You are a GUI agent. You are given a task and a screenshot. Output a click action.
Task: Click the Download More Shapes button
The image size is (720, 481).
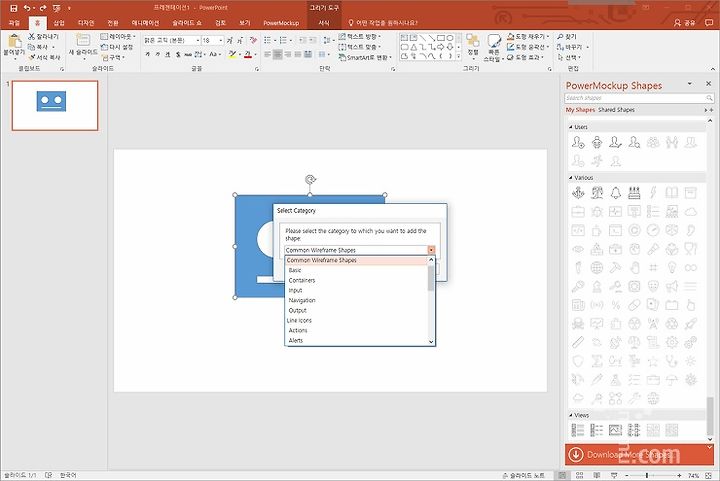click(639, 454)
